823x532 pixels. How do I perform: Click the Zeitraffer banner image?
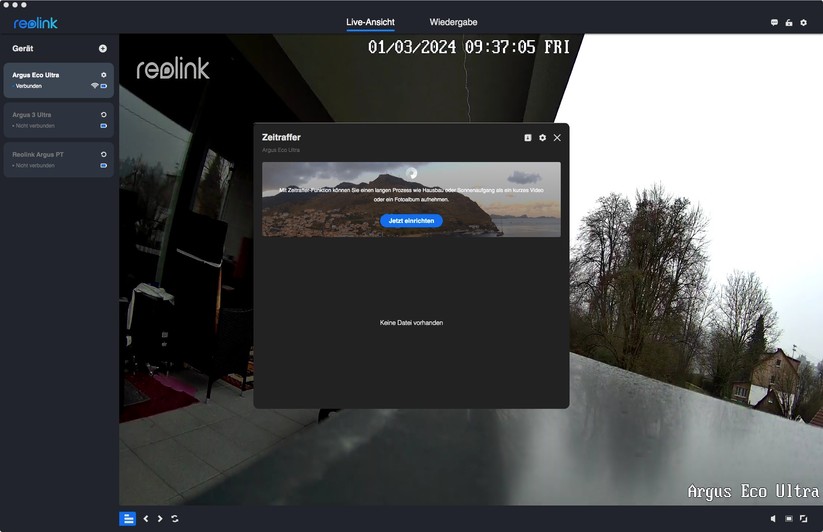[412, 199]
